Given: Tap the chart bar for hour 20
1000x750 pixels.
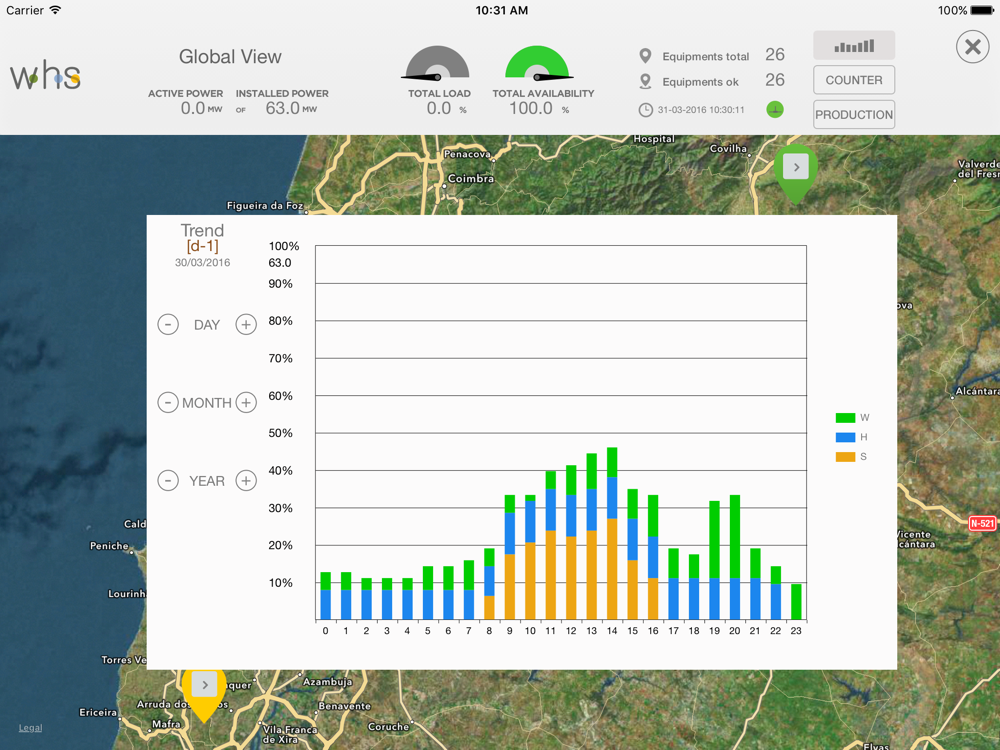Looking at the screenshot, I should pos(735,557).
